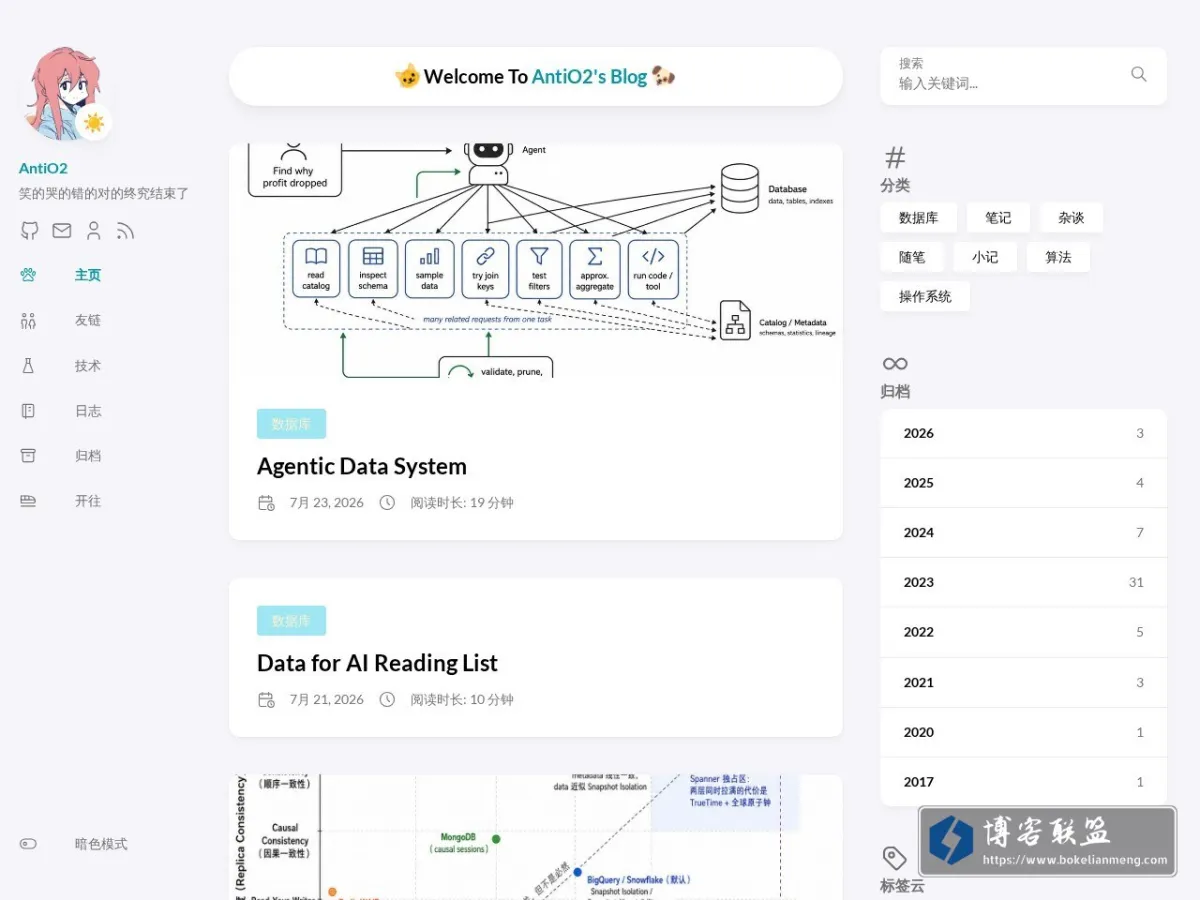This screenshot has height=900, width=1200.
Task: Select the 数据库 tag on Data for AI Reading List
Action: coord(291,621)
